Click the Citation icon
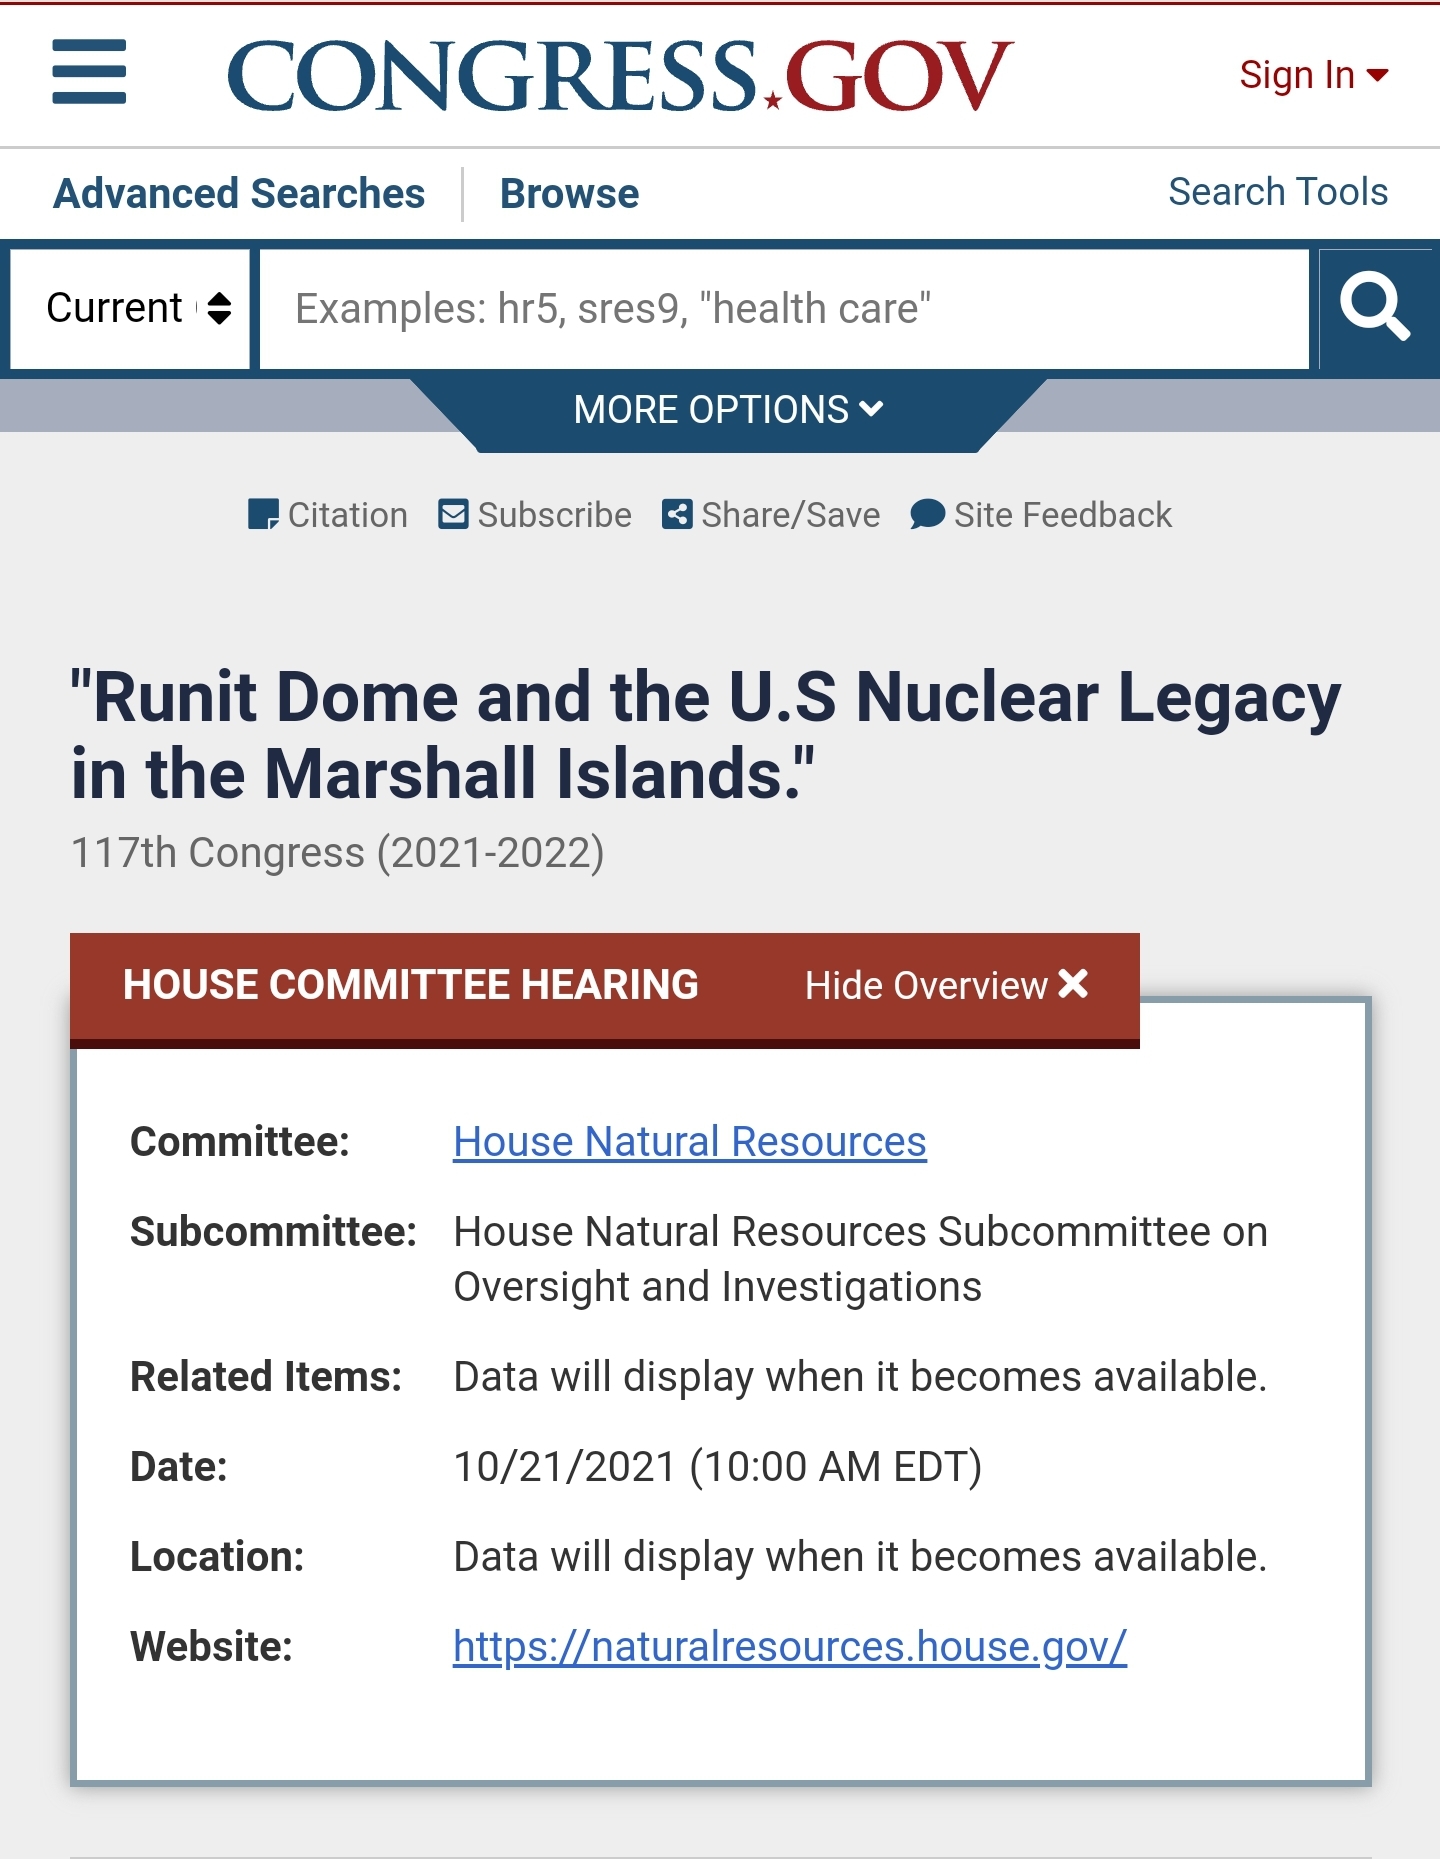This screenshot has height=1859, width=1440. pos(263,515)
